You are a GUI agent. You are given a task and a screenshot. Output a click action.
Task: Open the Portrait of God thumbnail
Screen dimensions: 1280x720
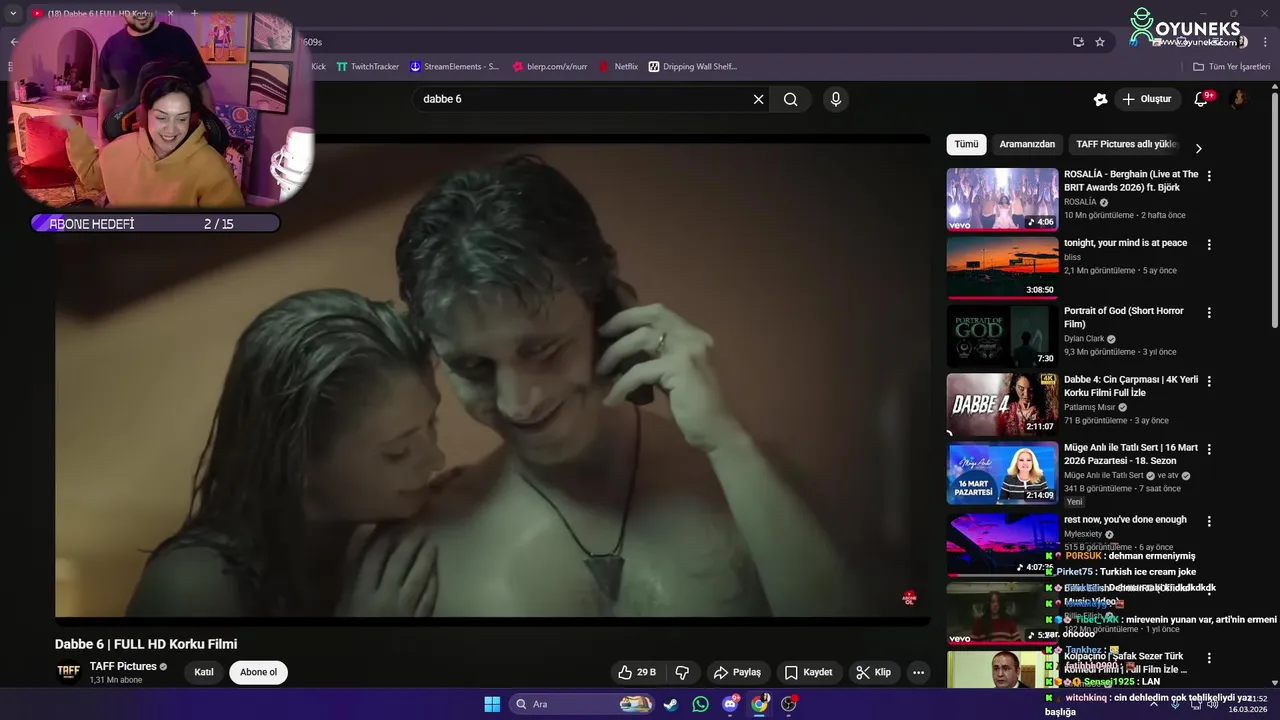click(1002, 335)
